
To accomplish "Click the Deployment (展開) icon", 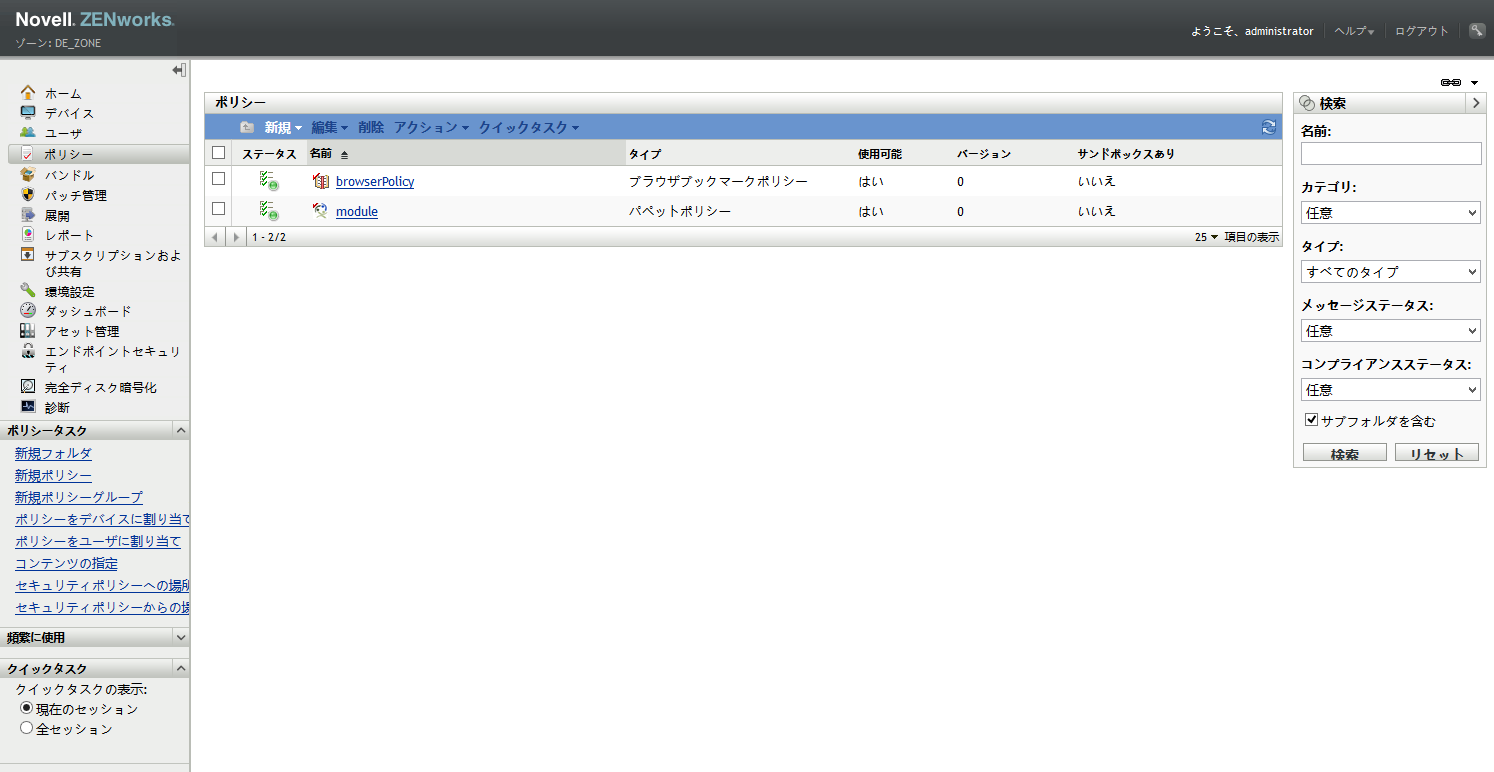I will point(28,215).
